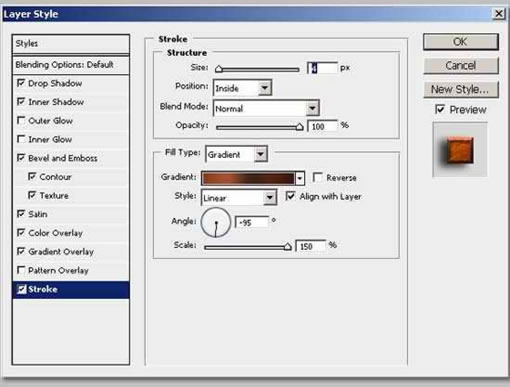
Task: Click the style preview thumbnail
Action: tap(460, 149)
